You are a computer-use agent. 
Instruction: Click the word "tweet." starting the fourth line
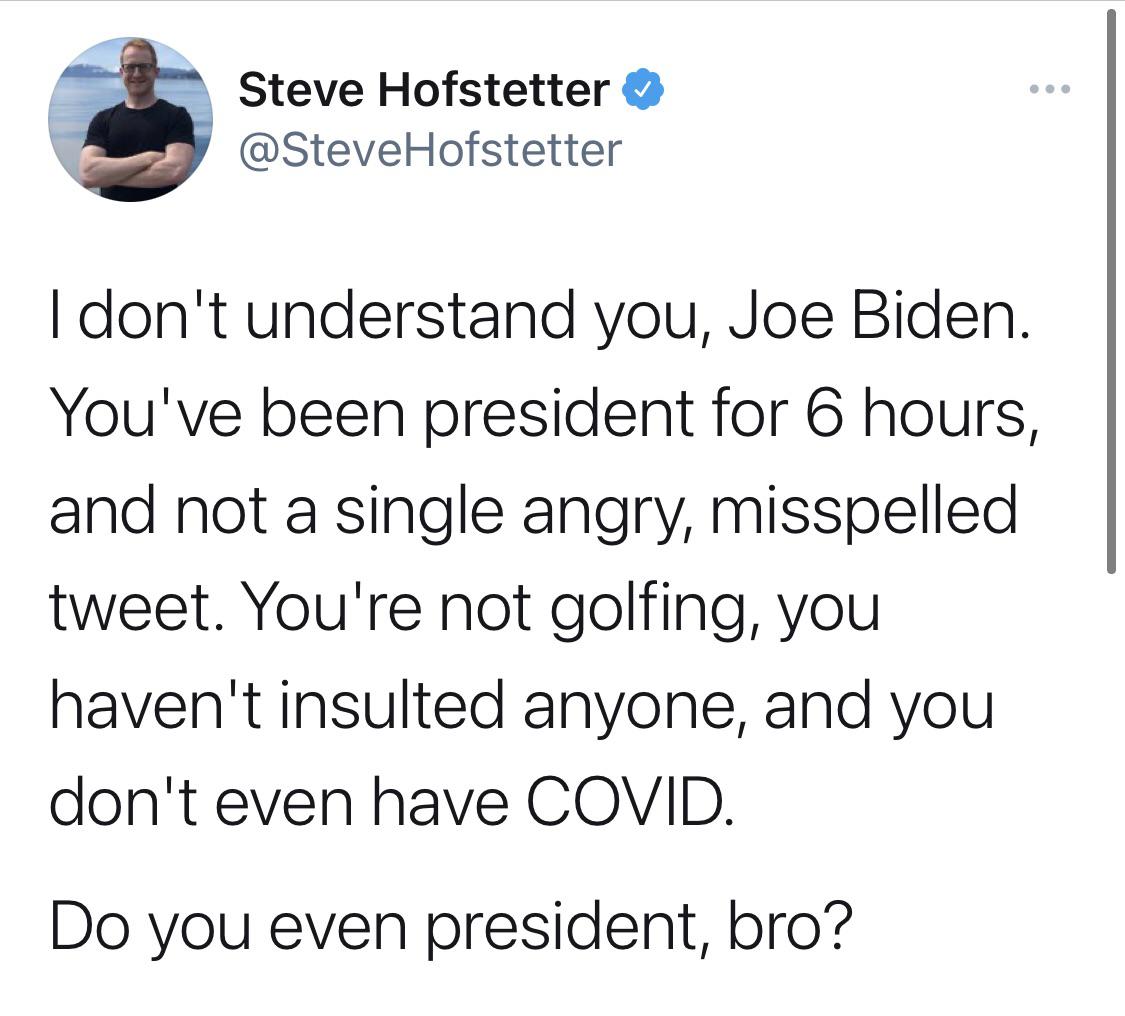click(134, 608)
